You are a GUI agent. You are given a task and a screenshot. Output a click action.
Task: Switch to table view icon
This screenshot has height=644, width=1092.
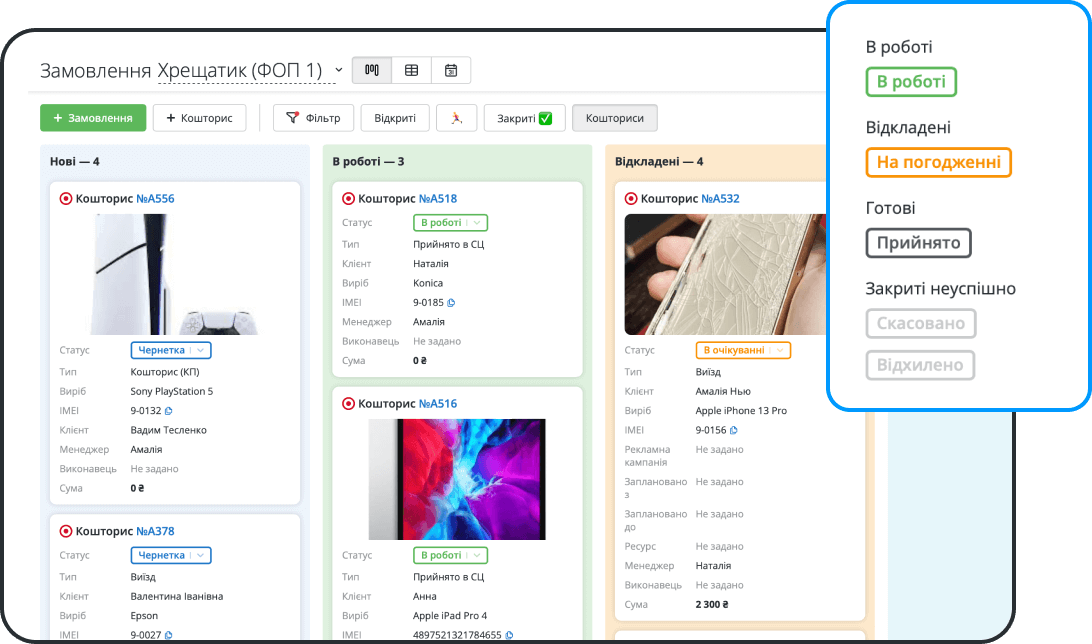click(411, 70)
